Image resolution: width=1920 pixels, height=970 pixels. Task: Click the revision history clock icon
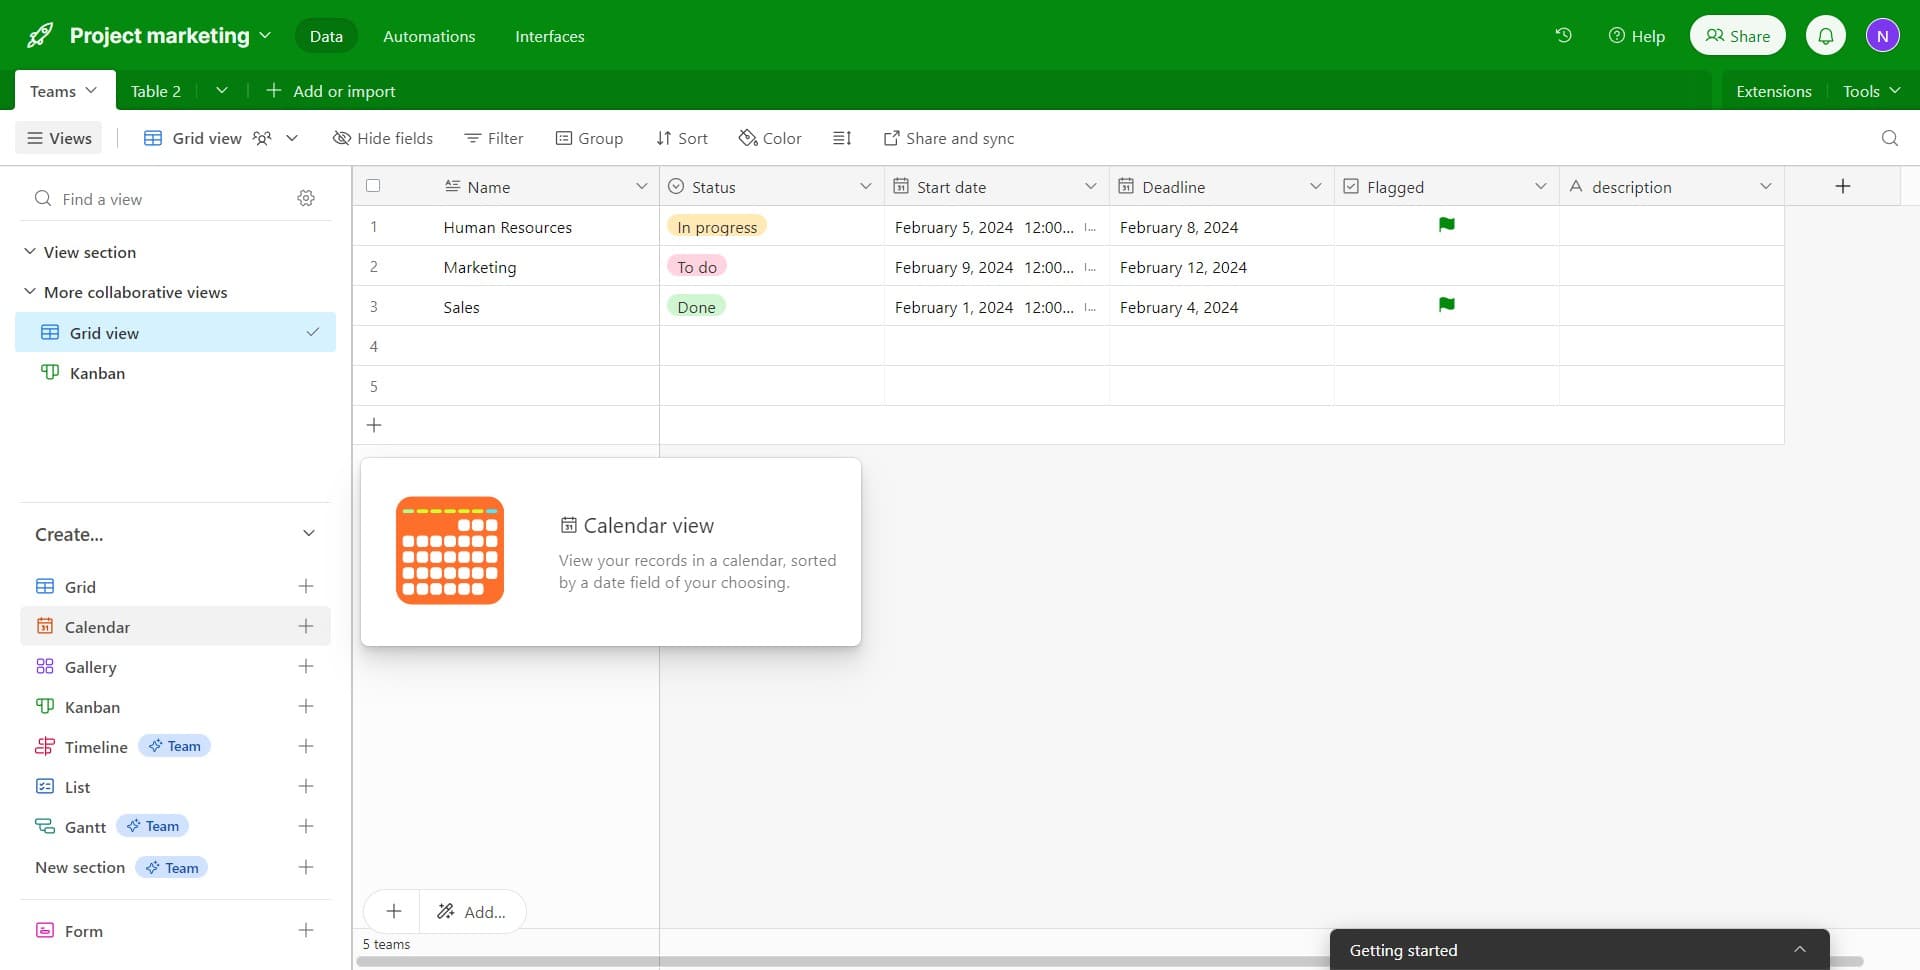[1563, 35]
